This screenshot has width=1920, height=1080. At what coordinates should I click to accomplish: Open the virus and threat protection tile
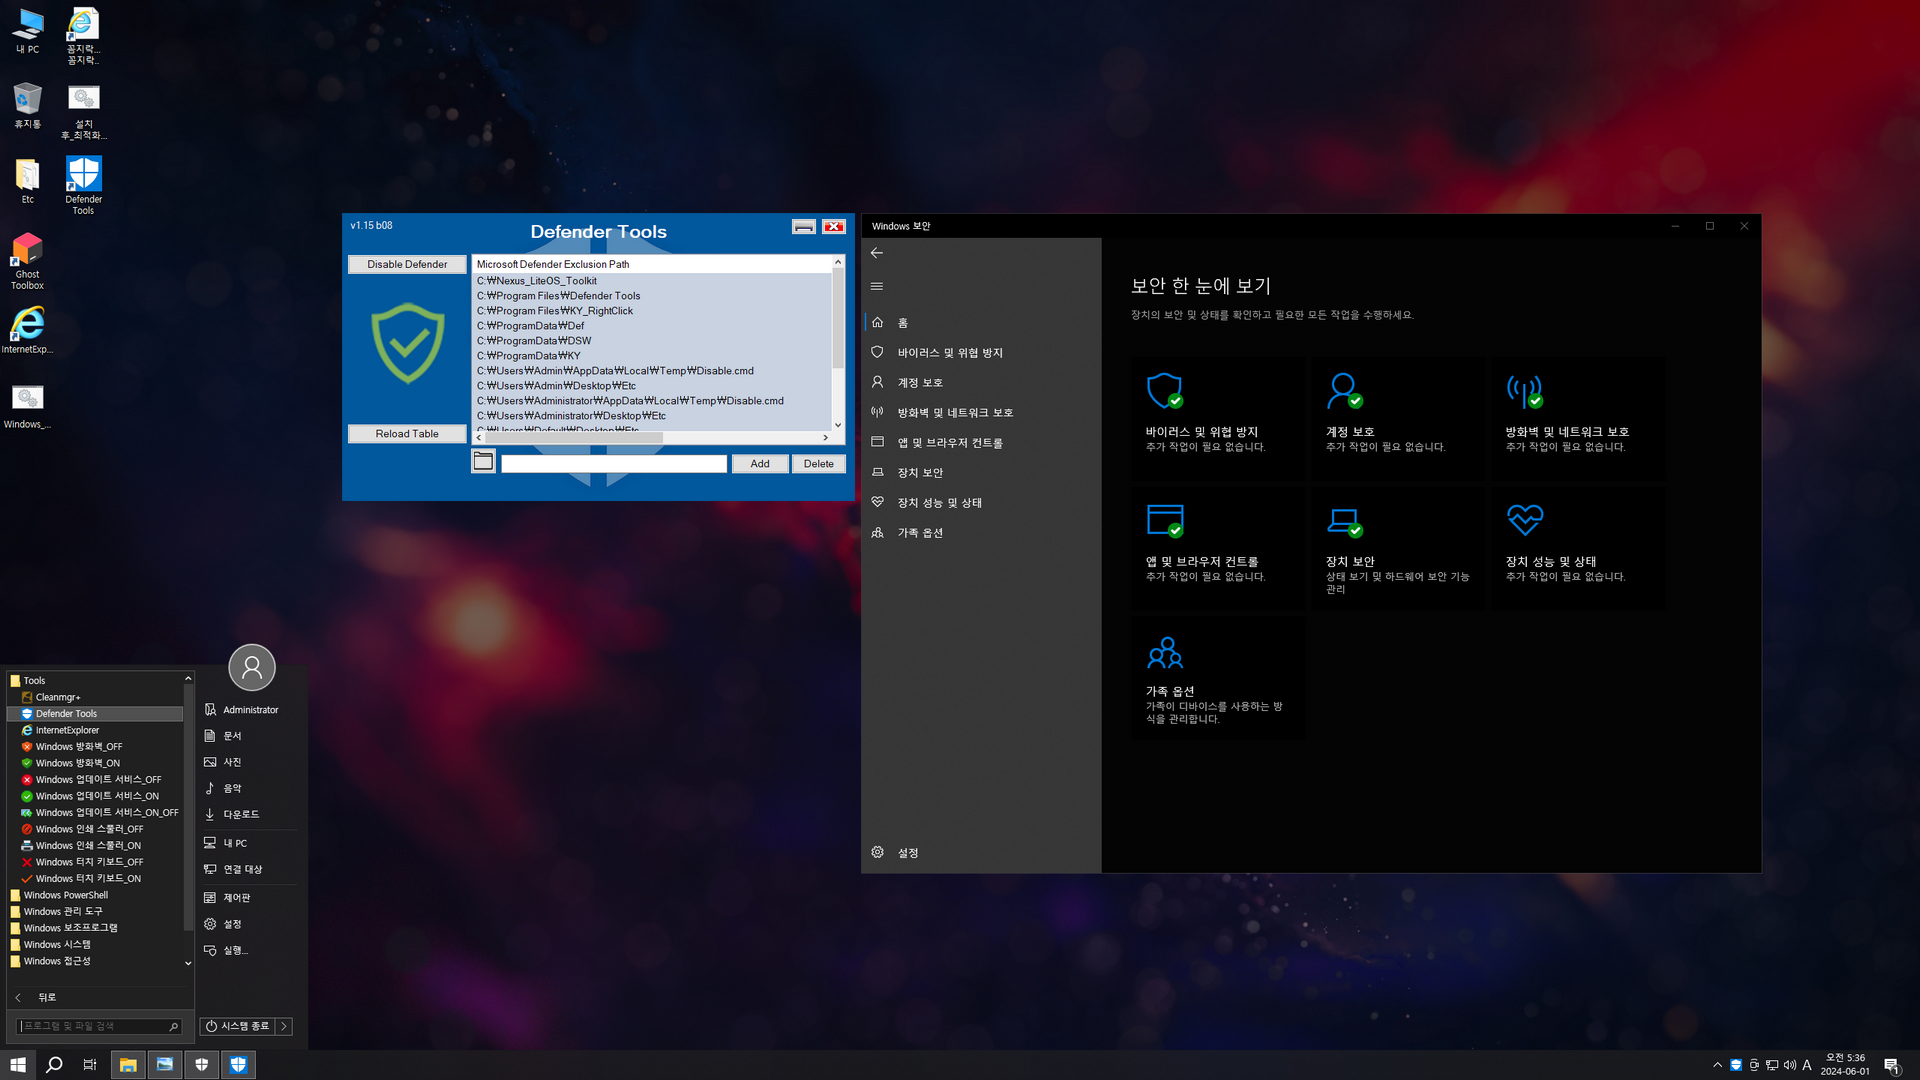1218,419
